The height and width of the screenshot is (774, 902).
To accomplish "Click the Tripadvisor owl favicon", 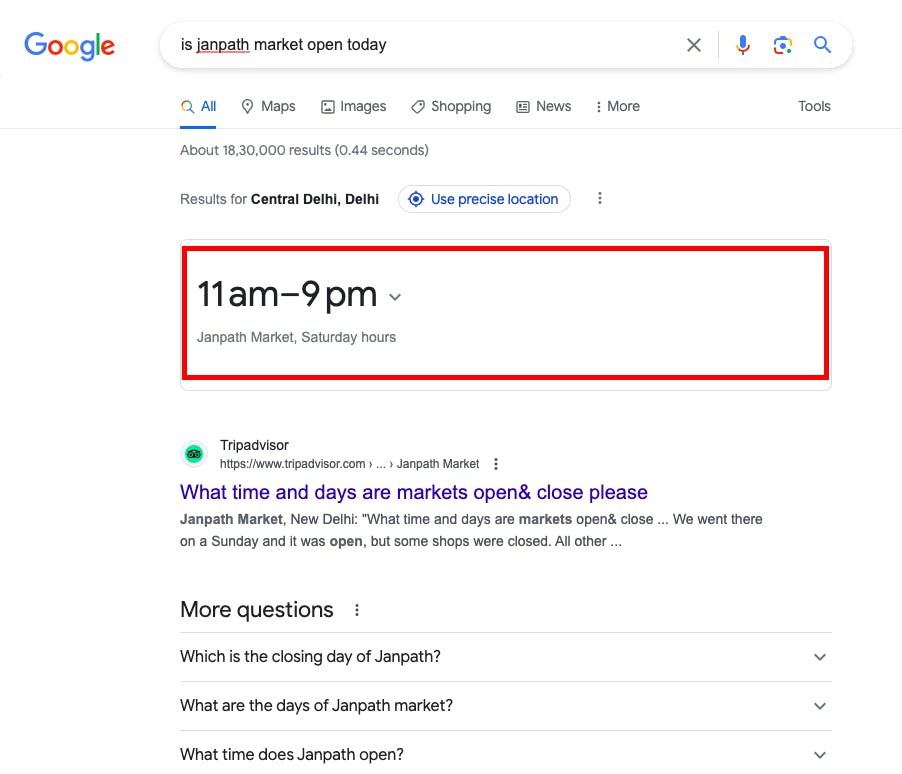I will pyautogui.click(x=194, y=454).
